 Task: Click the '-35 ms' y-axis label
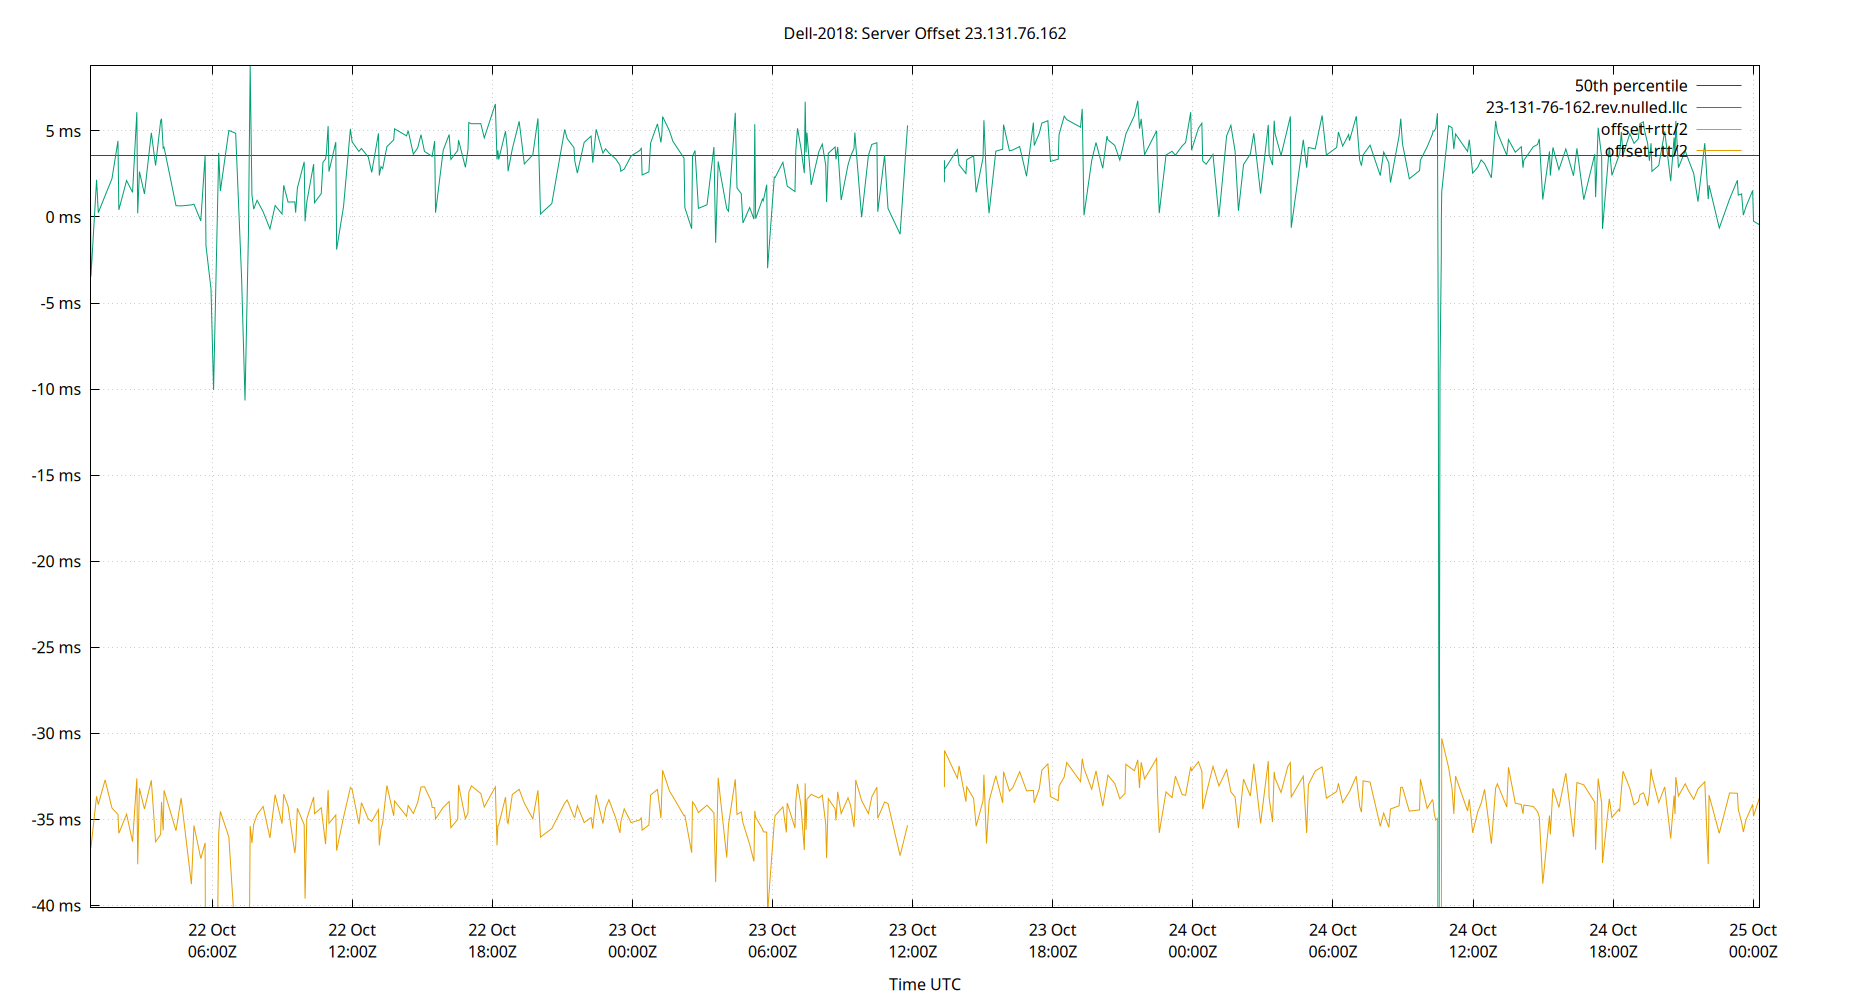[x=57, y=819]
